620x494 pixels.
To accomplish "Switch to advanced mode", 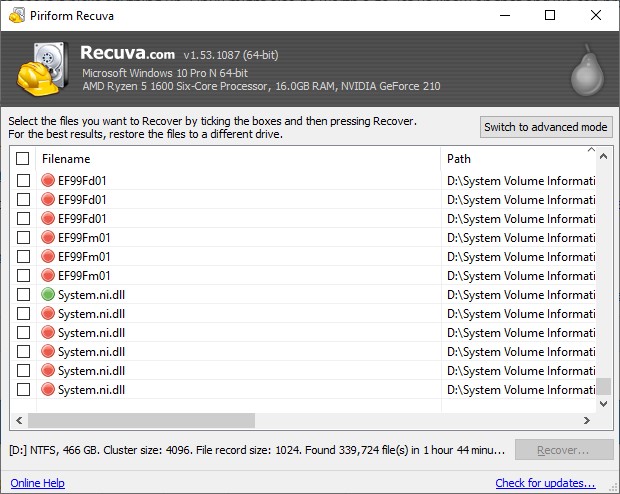I will point(546,127).
